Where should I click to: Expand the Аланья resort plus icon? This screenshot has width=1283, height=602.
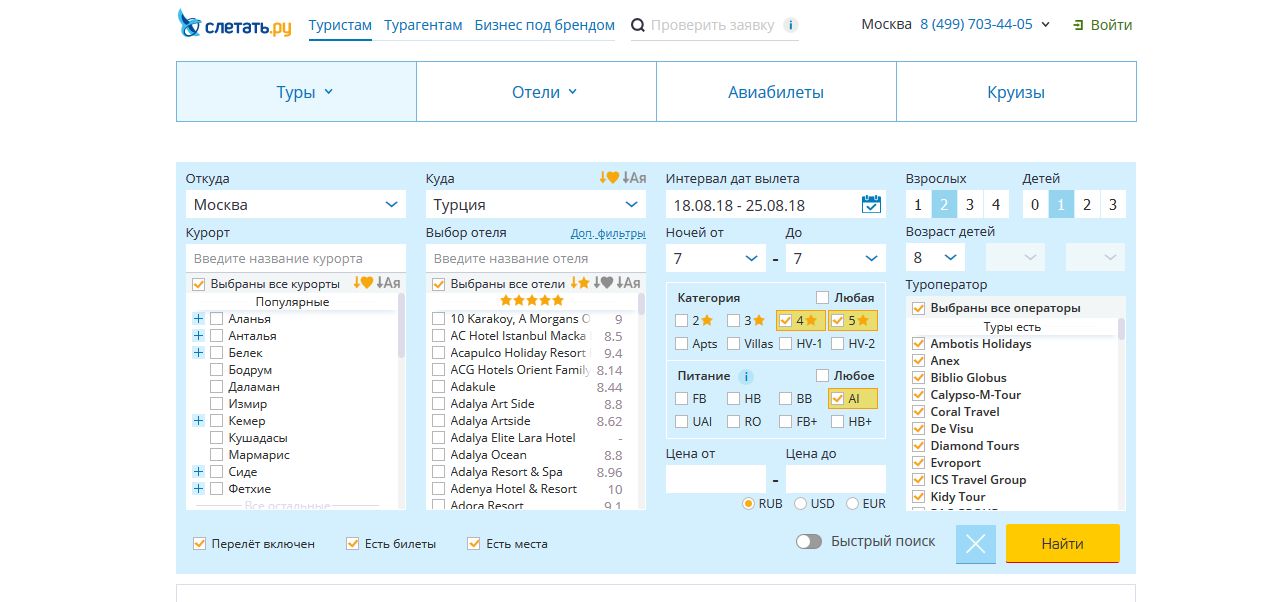pos(198,319)
